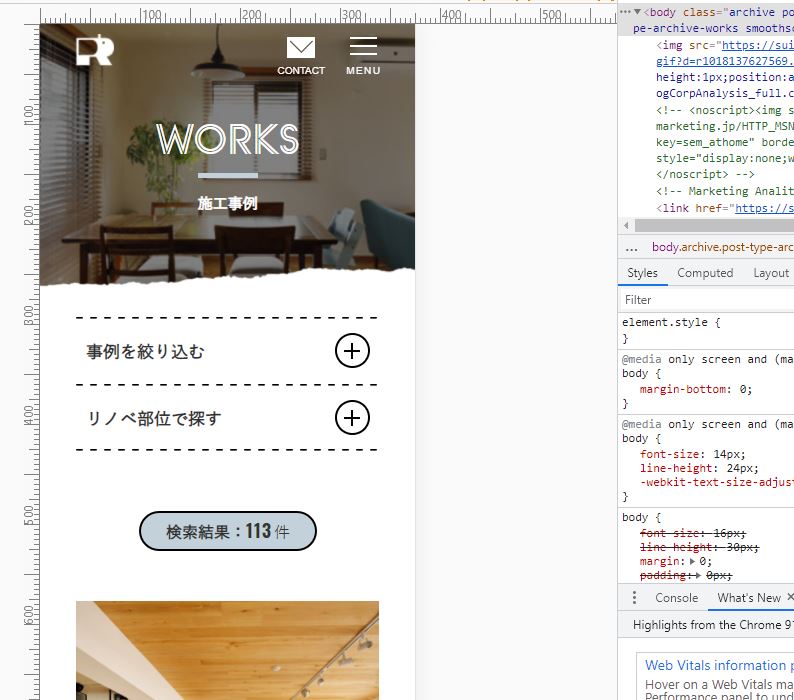Close the What's New drawer tab
Screen dimensions: 794x700
coord(790,598)
